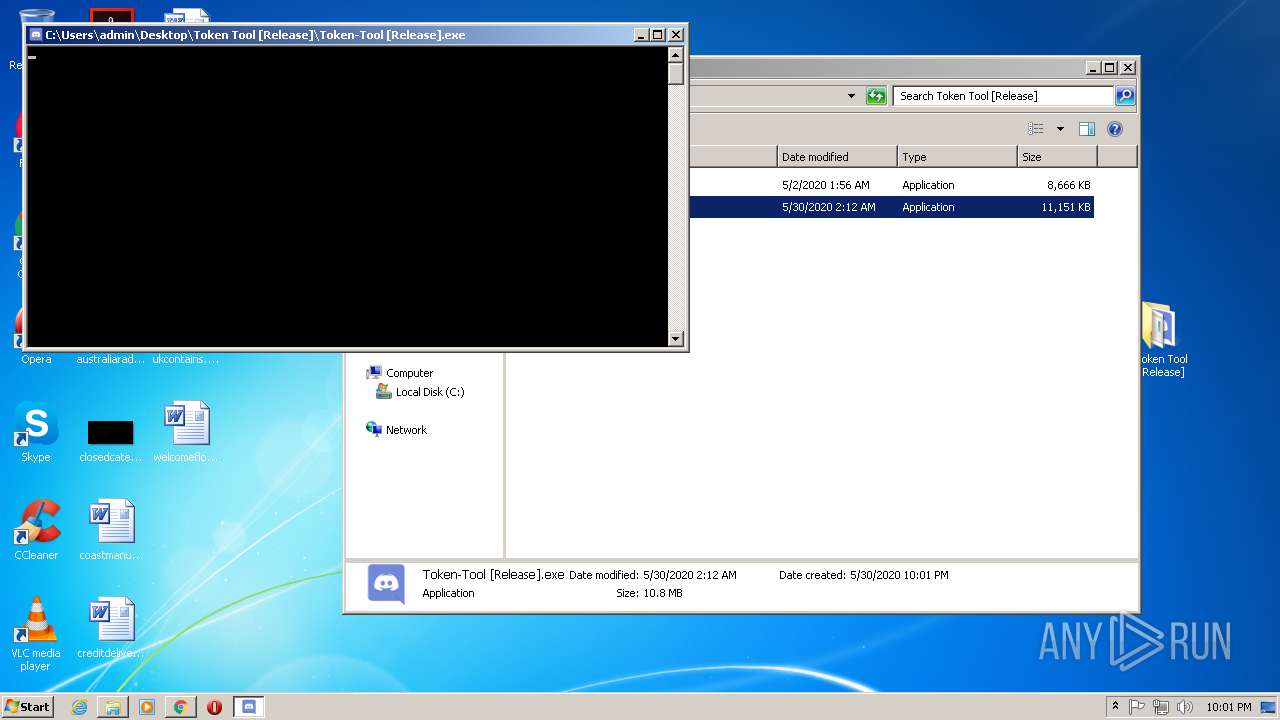Click the Search Token Tool [Release] field
1280x720 pixels.
click(1003, 96)
